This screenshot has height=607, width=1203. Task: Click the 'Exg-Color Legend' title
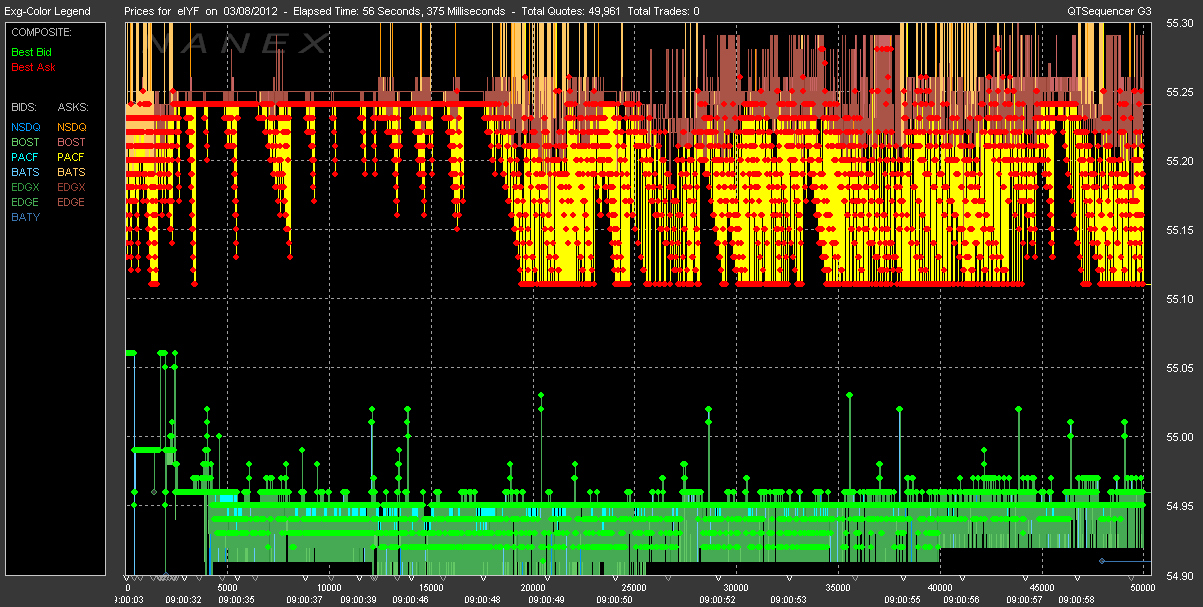point(47,11)
